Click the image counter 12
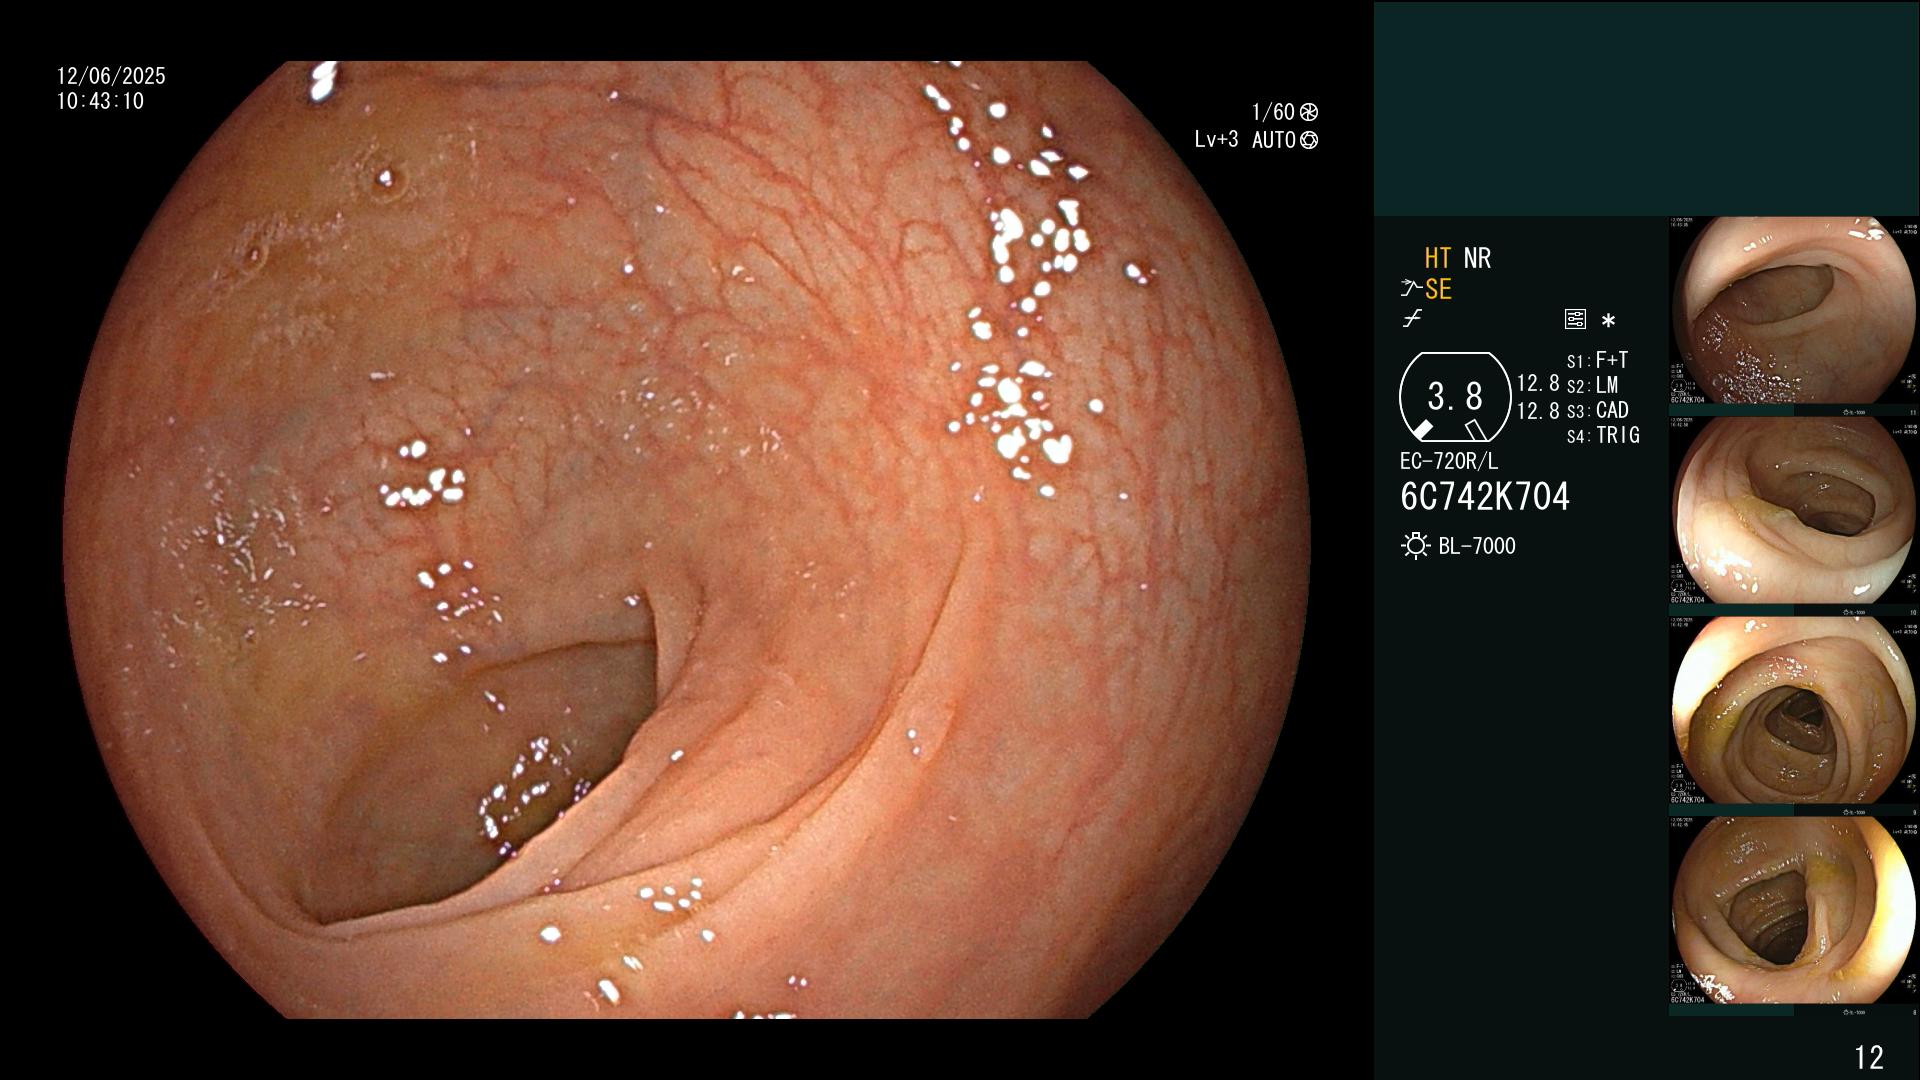 pyautogui.click(x=1869, y=1057)
